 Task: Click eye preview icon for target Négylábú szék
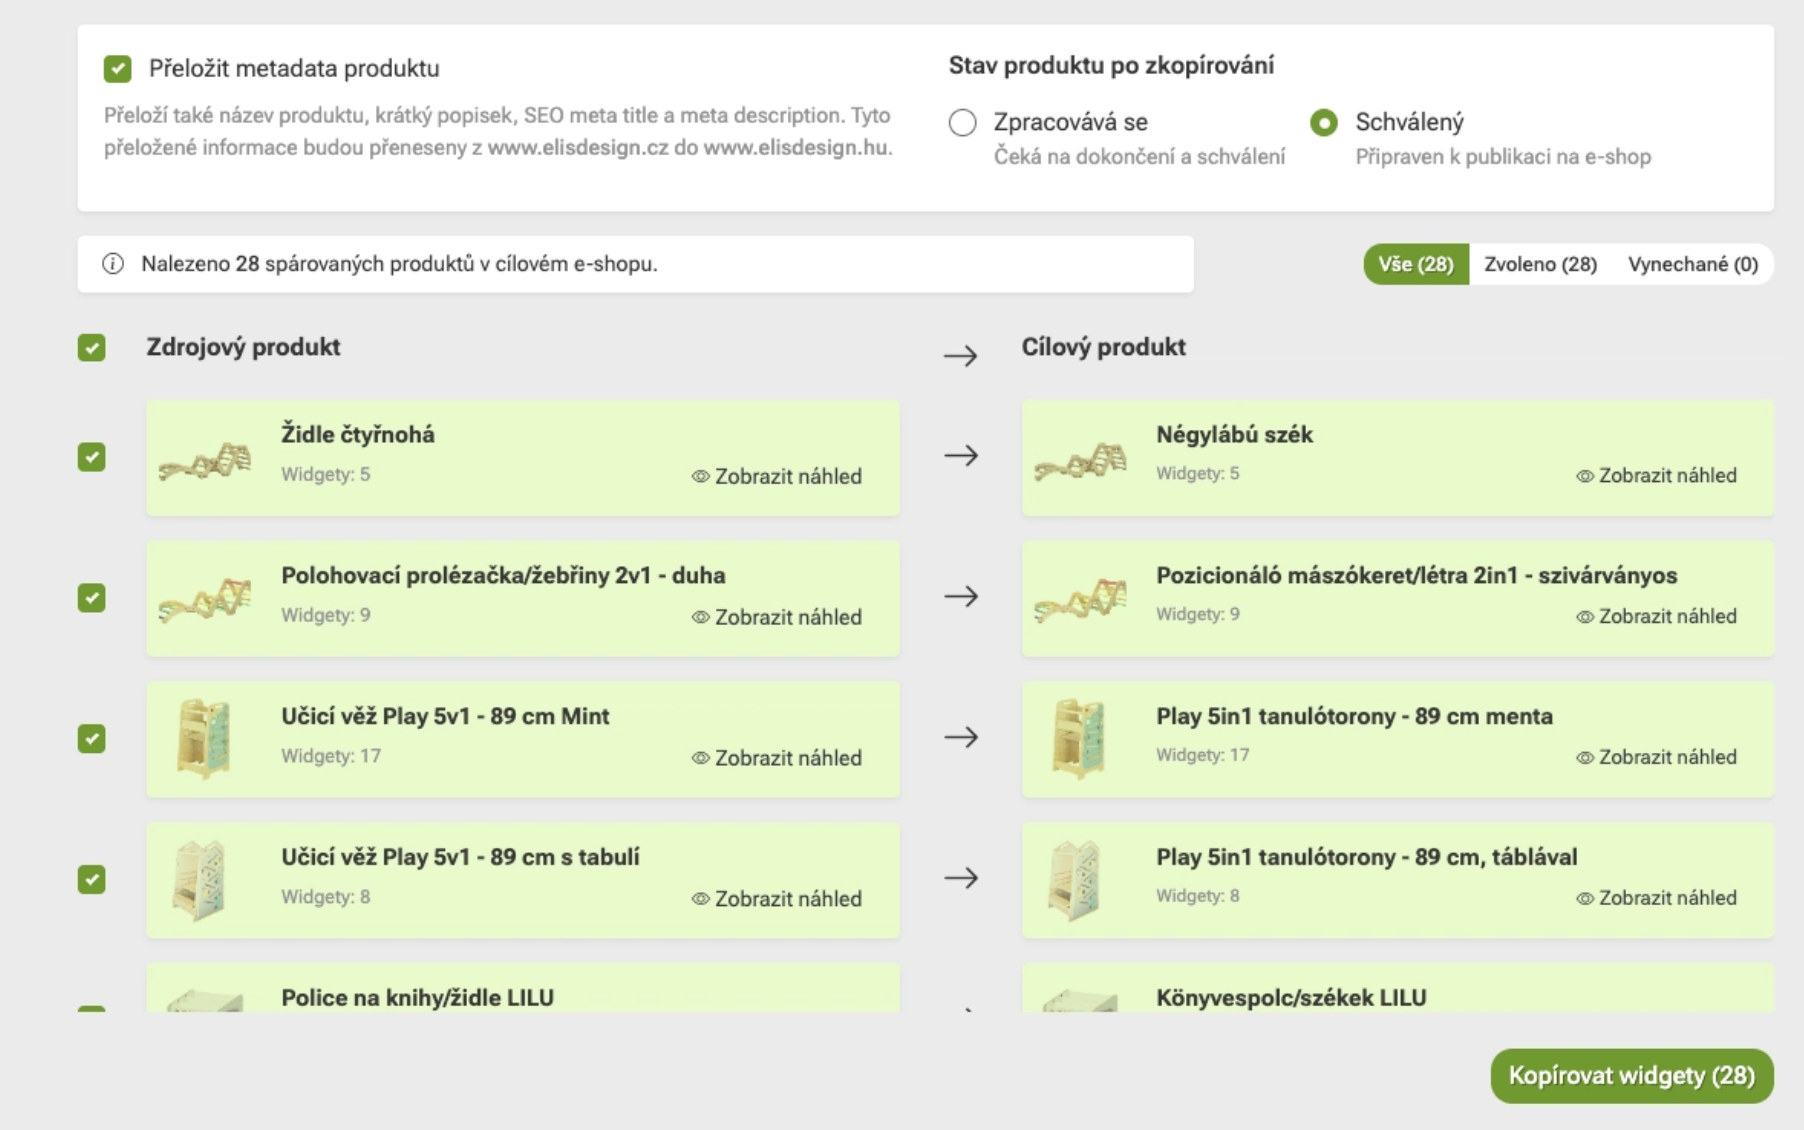(x=1584, y=476)
